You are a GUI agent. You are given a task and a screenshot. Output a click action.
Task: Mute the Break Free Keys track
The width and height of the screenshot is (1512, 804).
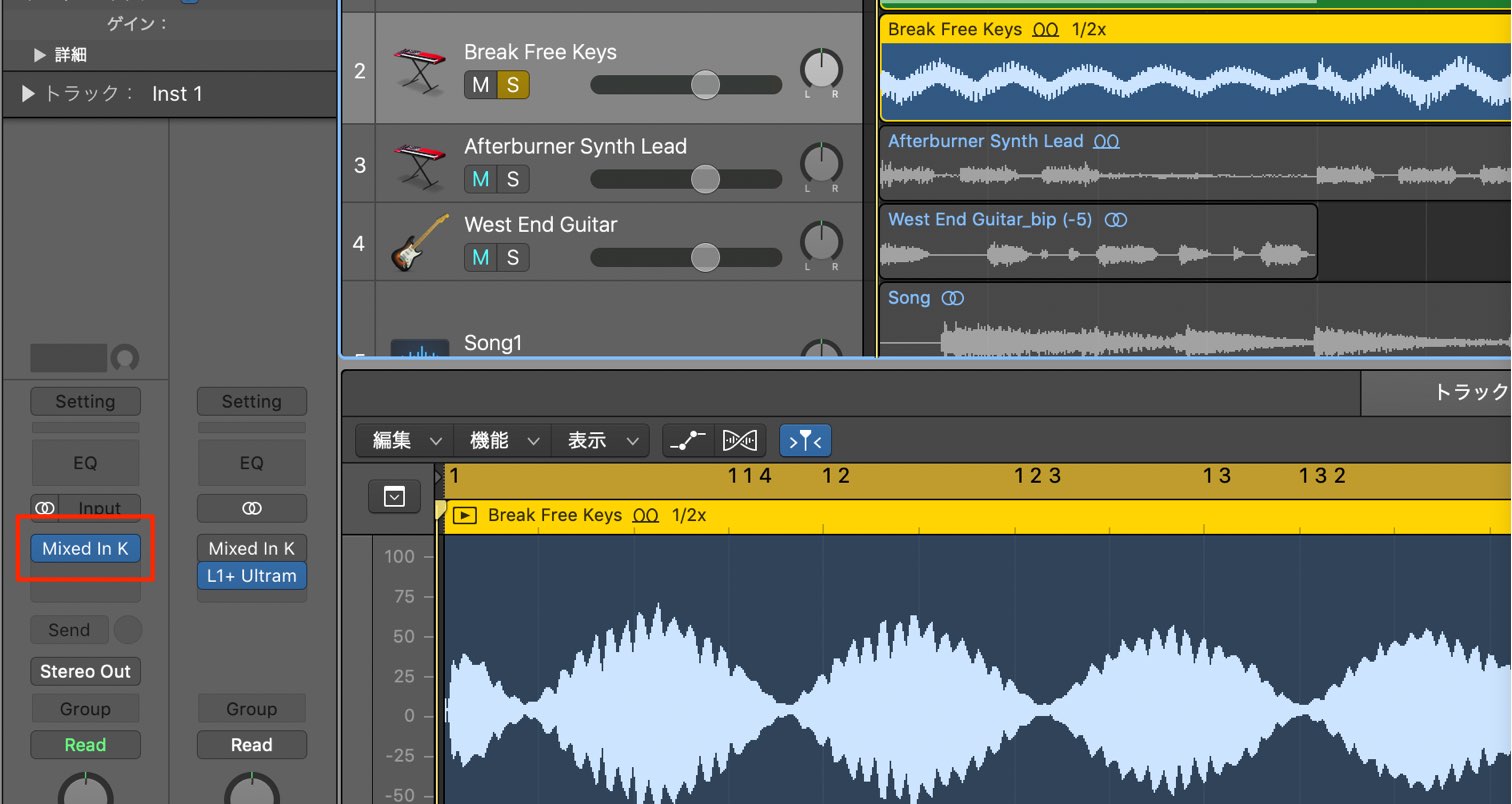coord(481,85)
